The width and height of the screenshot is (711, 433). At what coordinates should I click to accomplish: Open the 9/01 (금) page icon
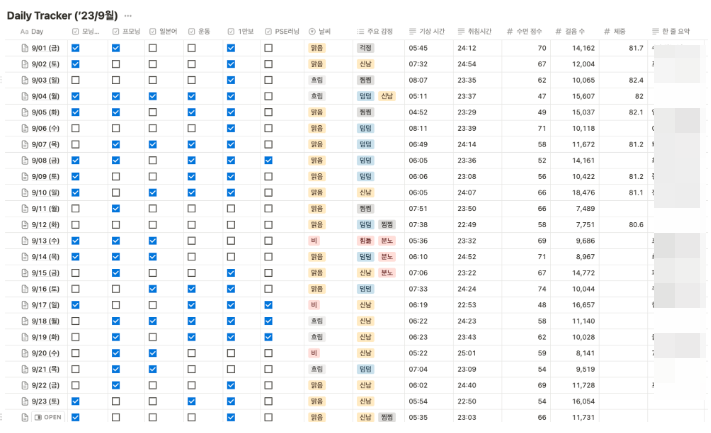click(x=25, y=48)
